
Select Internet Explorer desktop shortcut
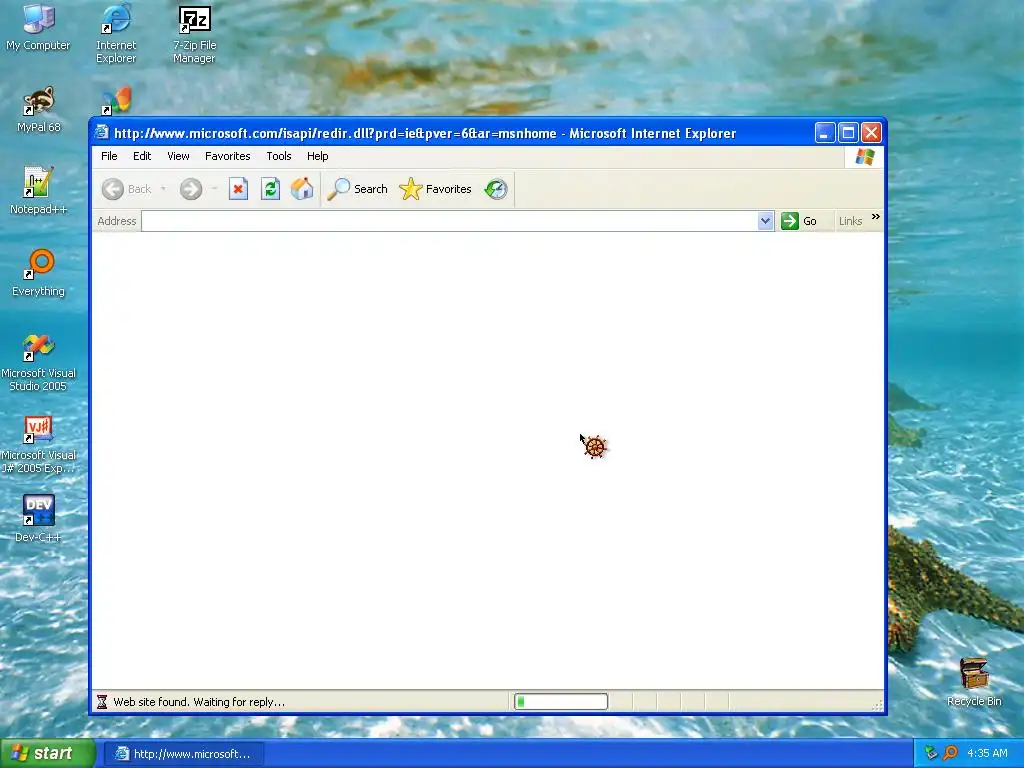pos(116,33)
